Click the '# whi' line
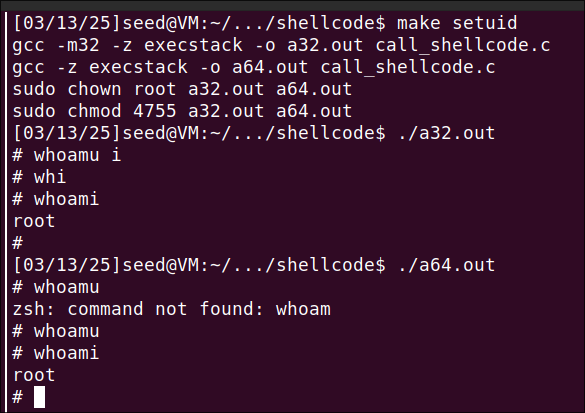 pos(40,177)
